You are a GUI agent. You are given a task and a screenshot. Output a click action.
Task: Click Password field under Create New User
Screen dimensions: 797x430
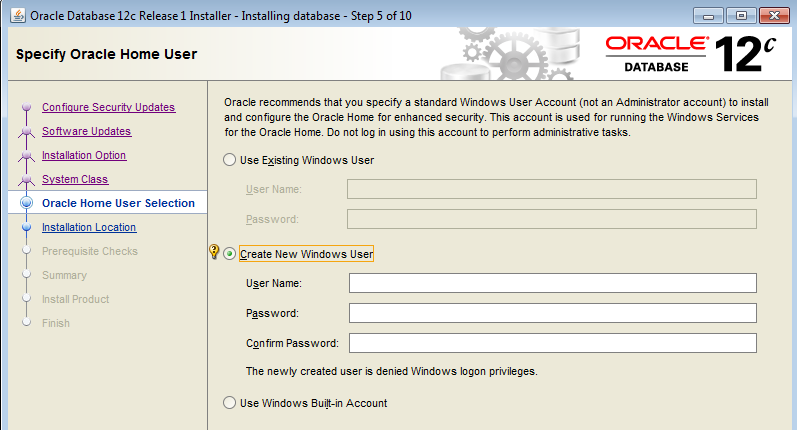[553, 313]
